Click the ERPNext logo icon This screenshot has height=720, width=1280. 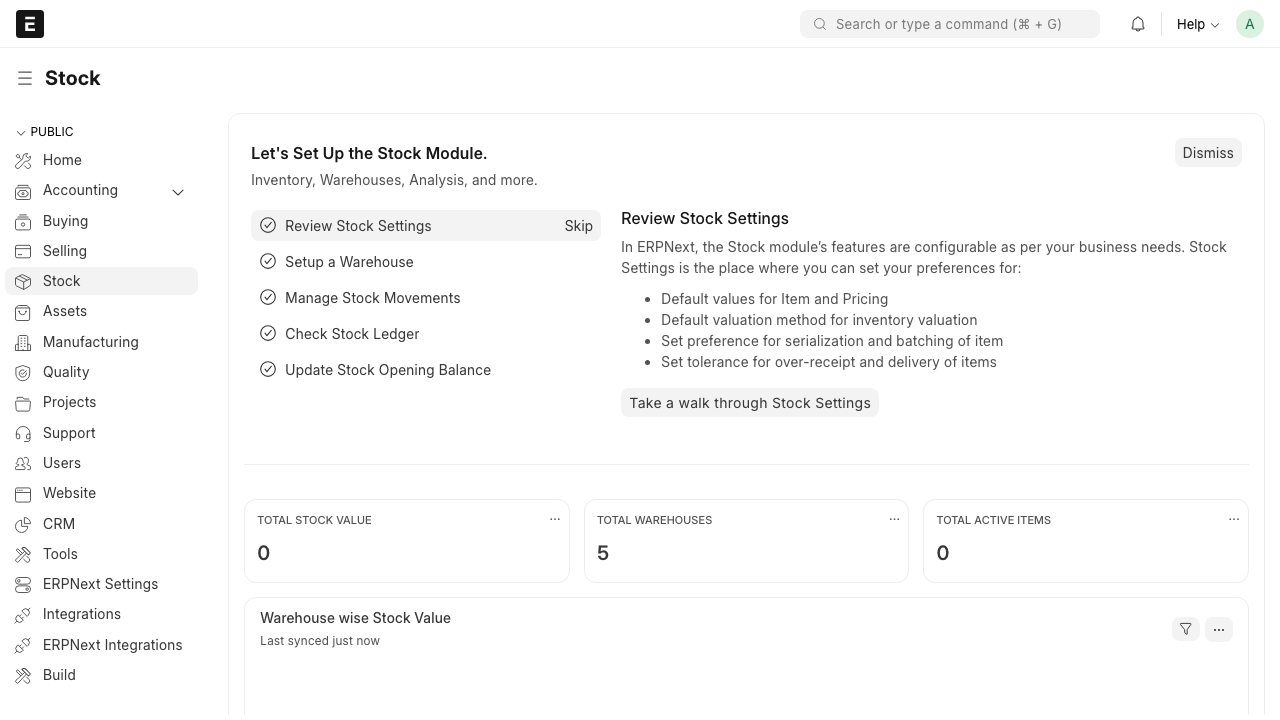(30, 24)
